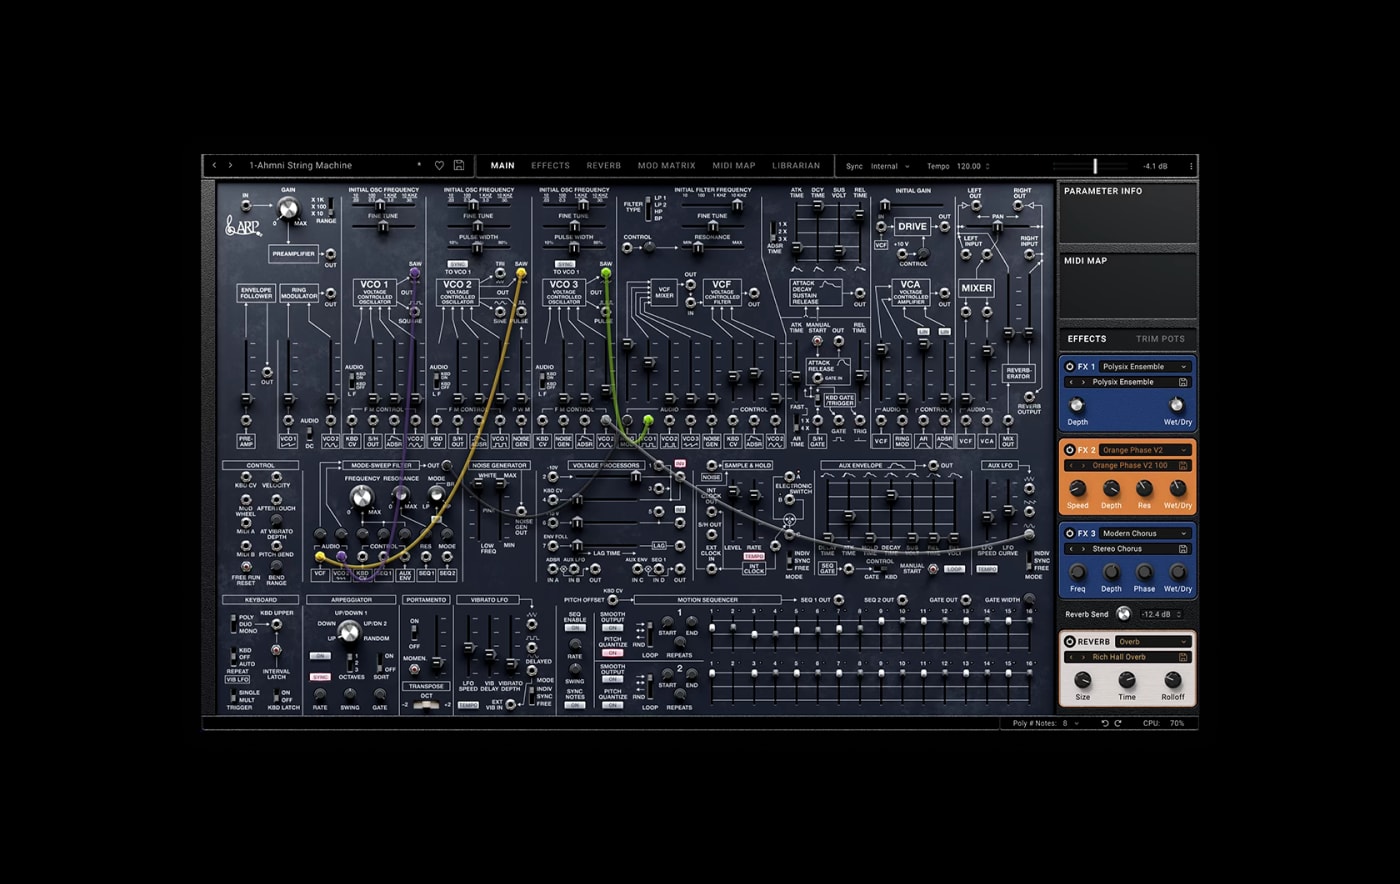Open the FX 3 Modern Chorus type dropdown
The height and width of the screenshot is (884, 1400).
[x=1145, y=534]
